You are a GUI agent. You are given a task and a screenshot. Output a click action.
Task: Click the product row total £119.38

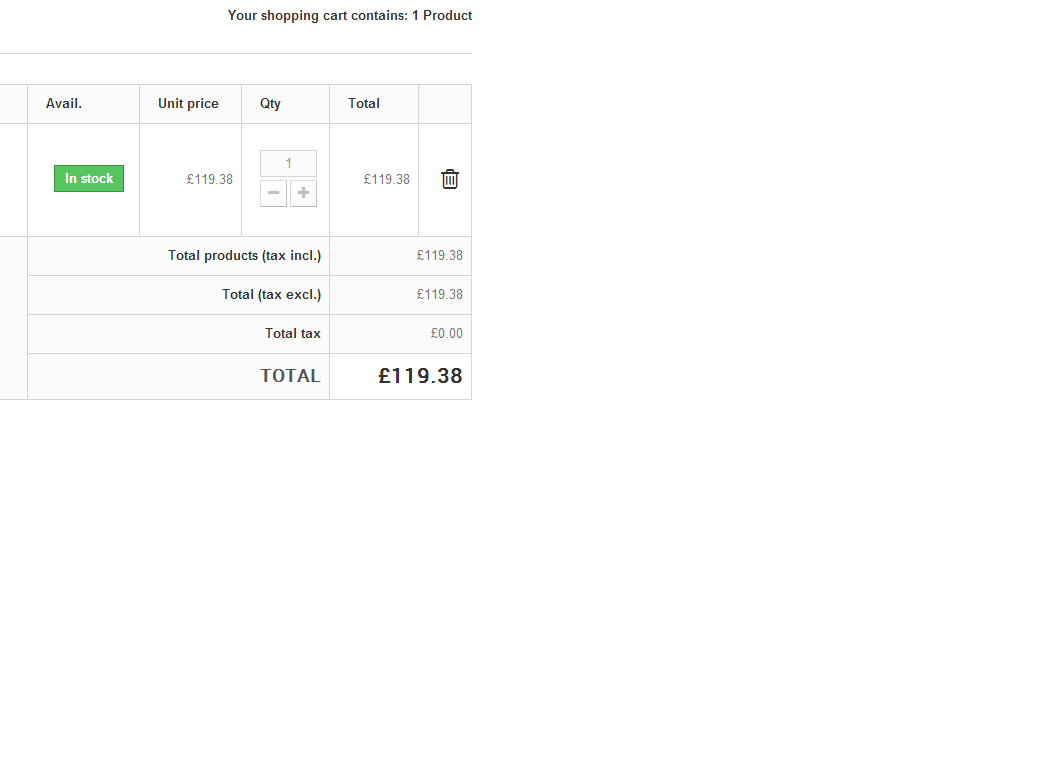[386, 179]
